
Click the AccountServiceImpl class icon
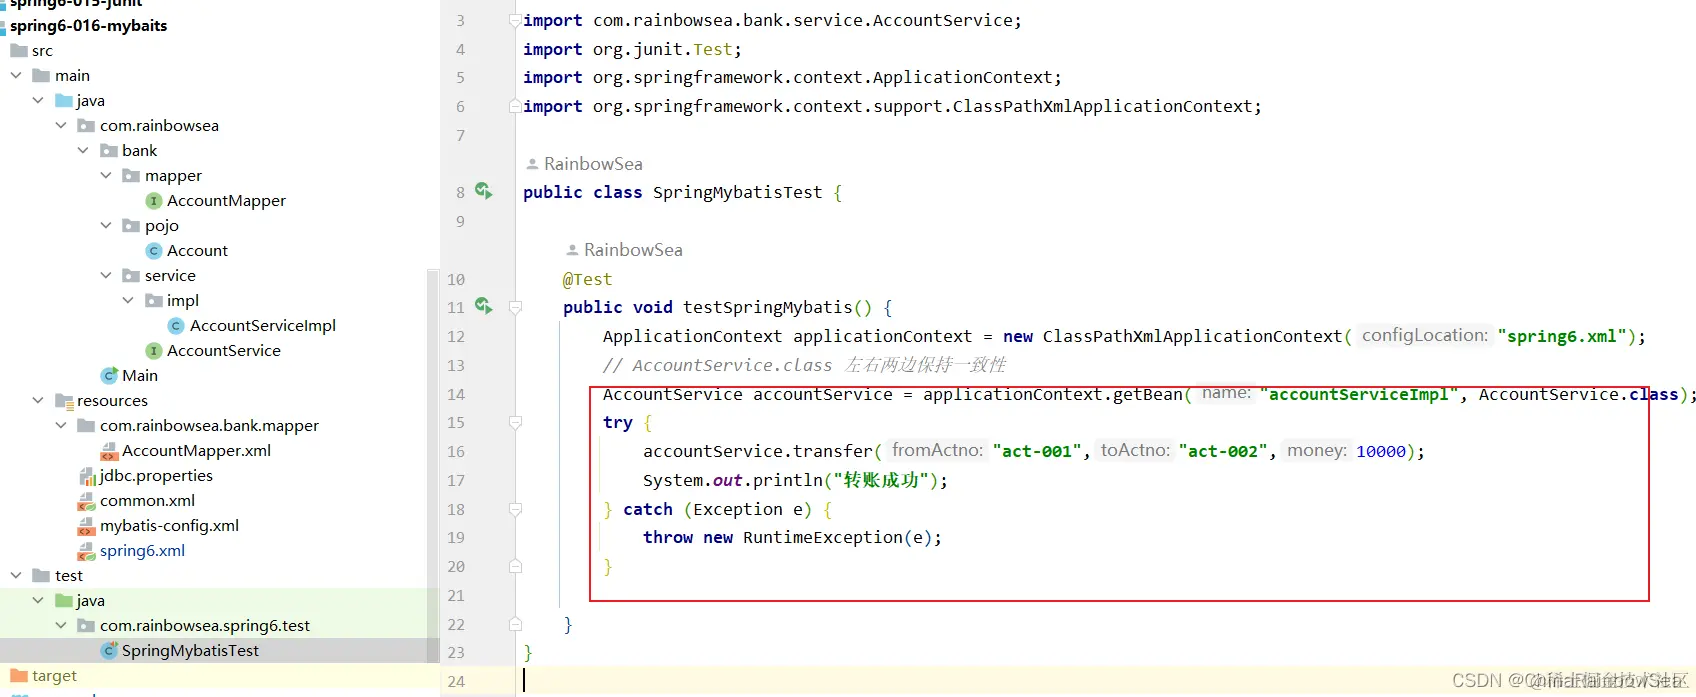pyautogui.click(x=176, y=326)
